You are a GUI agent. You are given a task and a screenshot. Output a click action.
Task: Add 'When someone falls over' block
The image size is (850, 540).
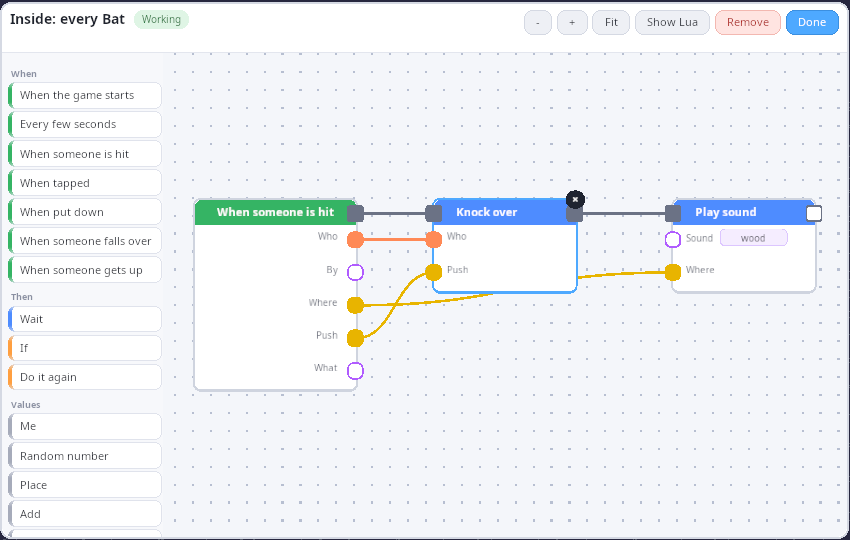coord(85,241)
